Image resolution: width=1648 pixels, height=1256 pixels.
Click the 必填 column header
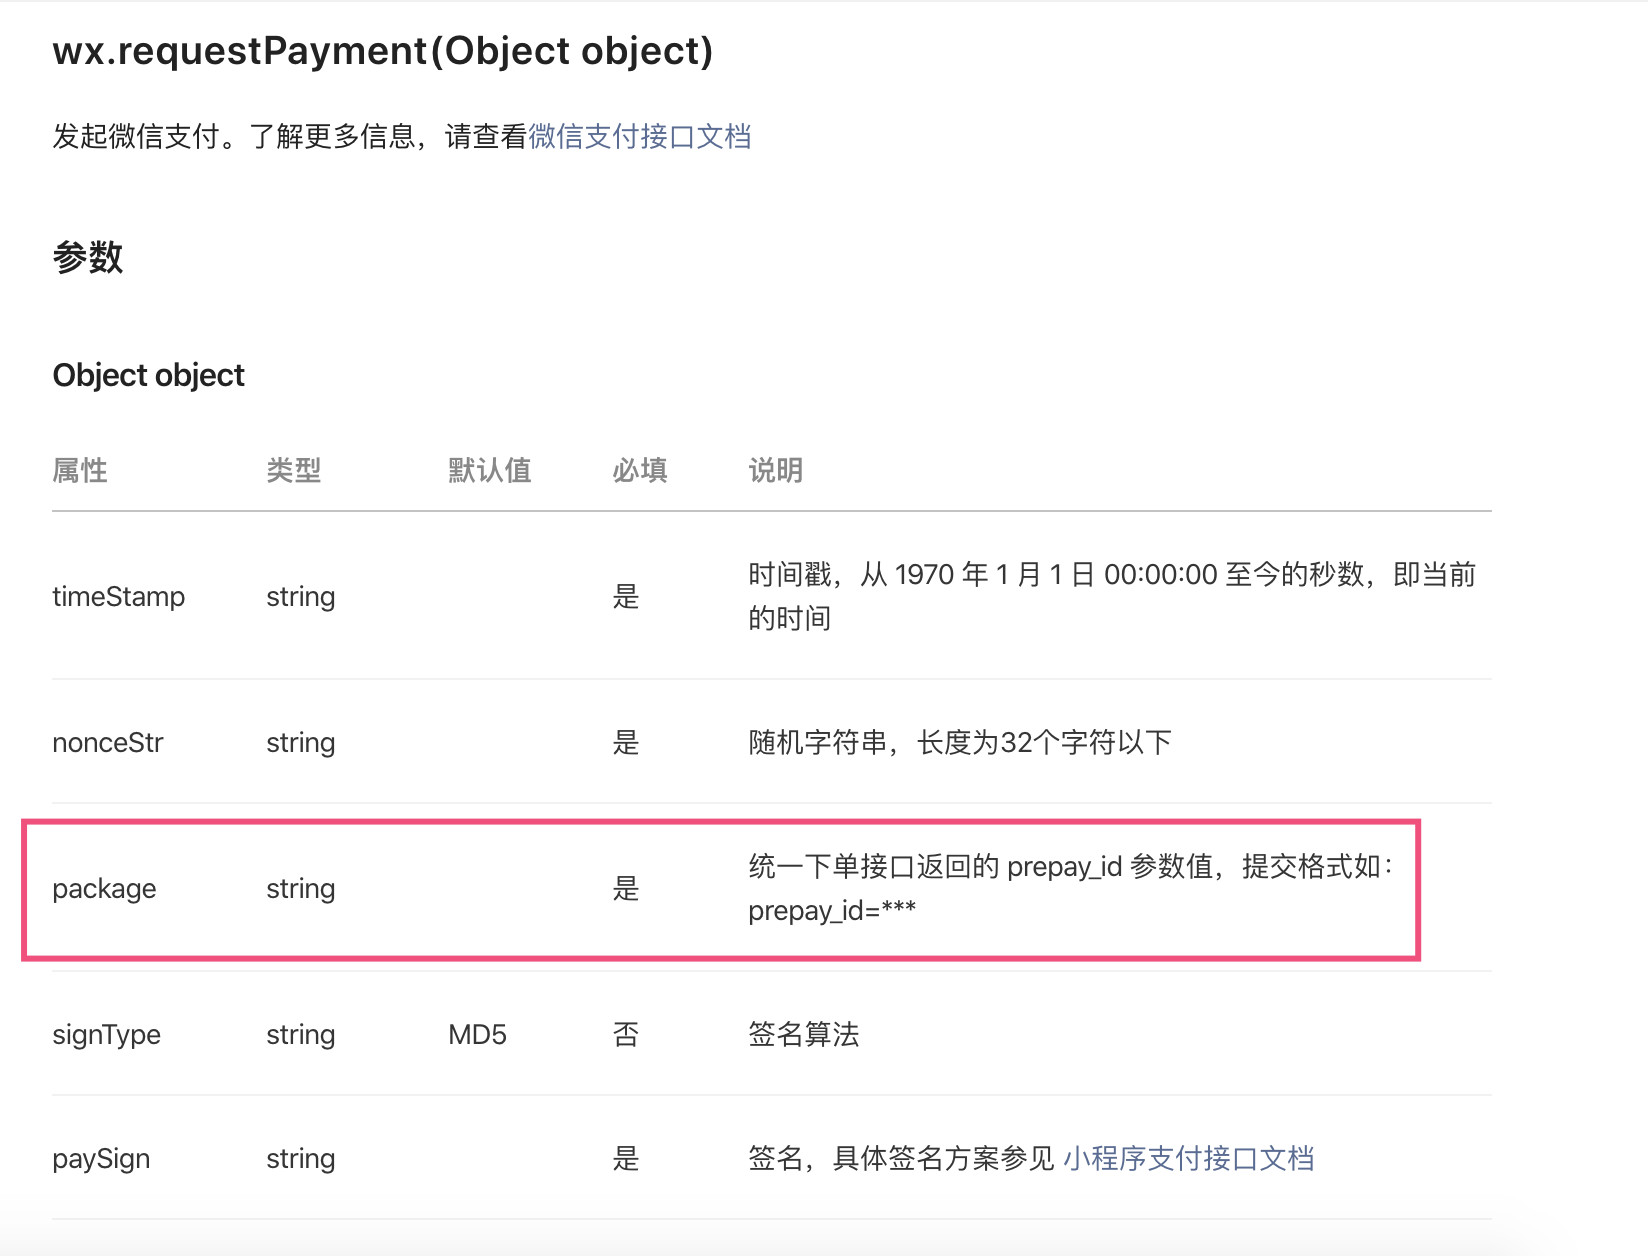tap(640, 470)
